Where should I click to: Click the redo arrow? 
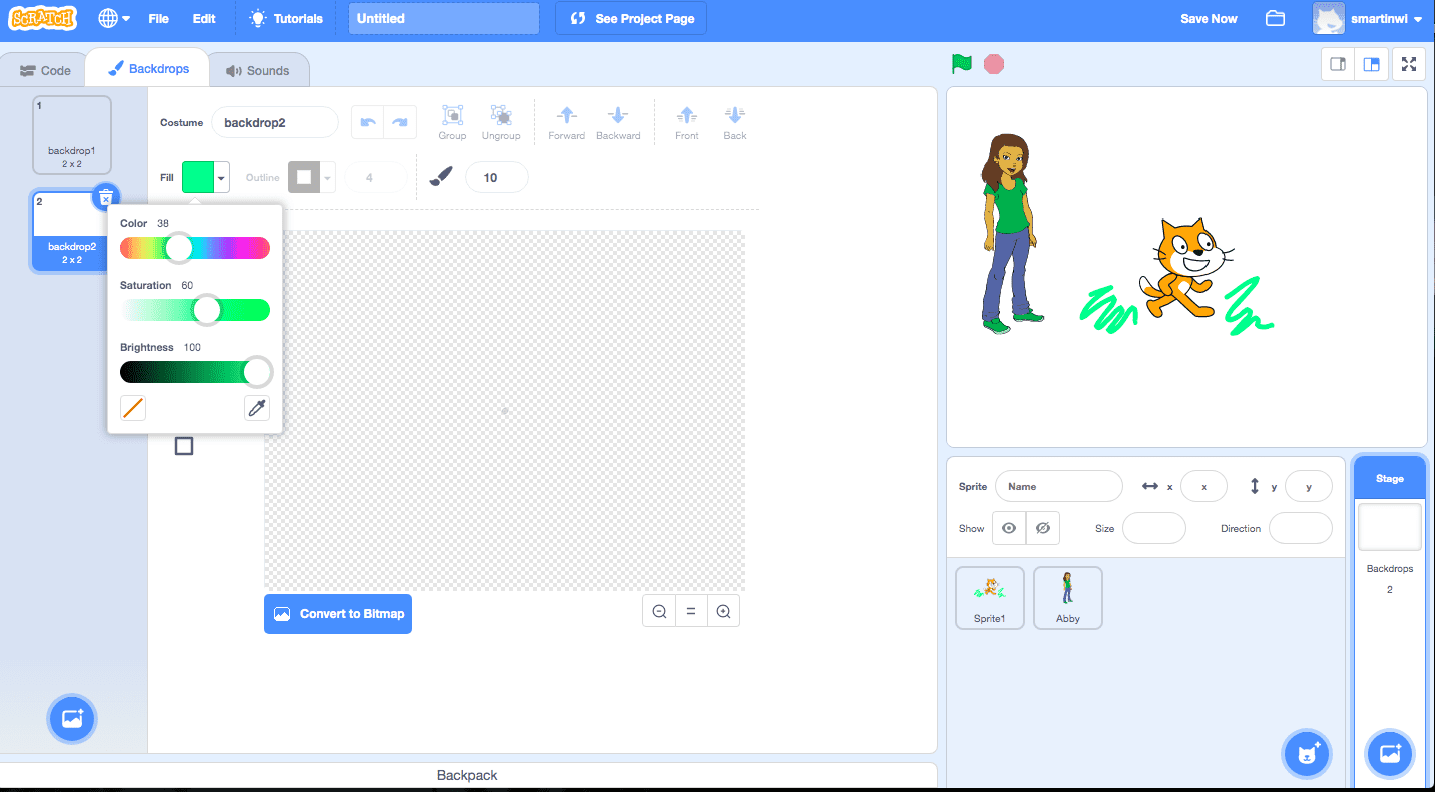click(399, 122)
